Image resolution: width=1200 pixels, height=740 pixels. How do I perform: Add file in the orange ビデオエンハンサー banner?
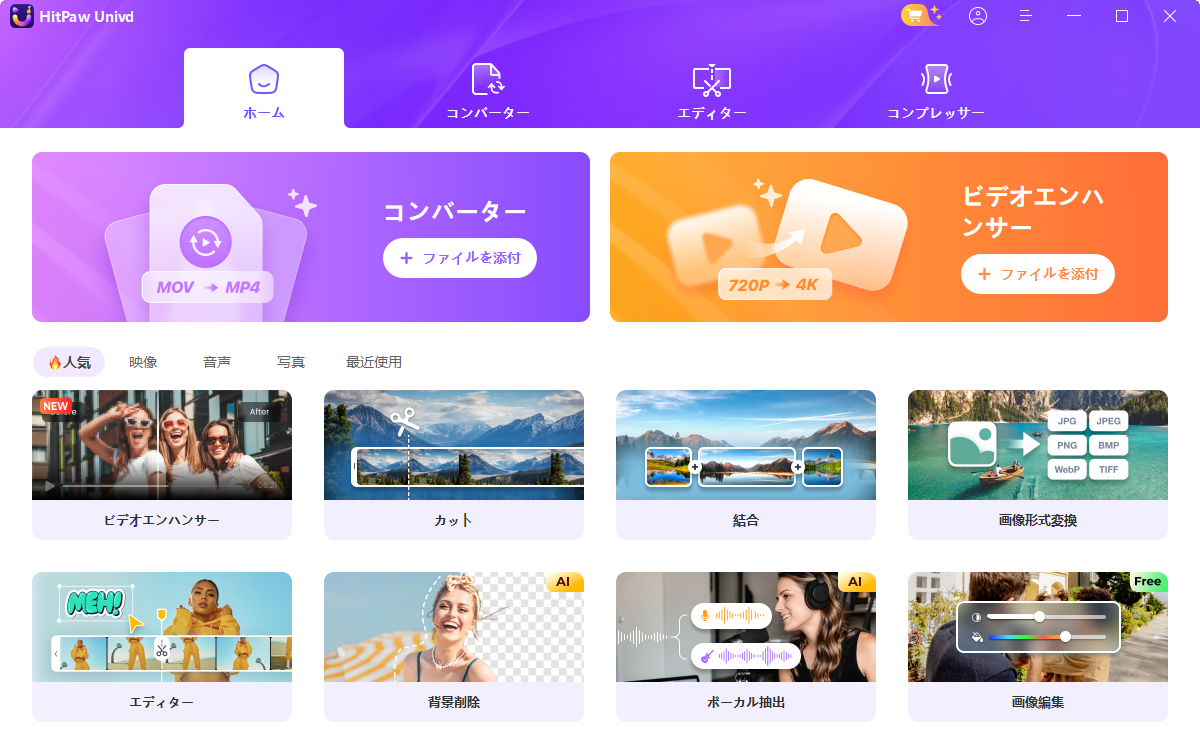coord(1038,274)
